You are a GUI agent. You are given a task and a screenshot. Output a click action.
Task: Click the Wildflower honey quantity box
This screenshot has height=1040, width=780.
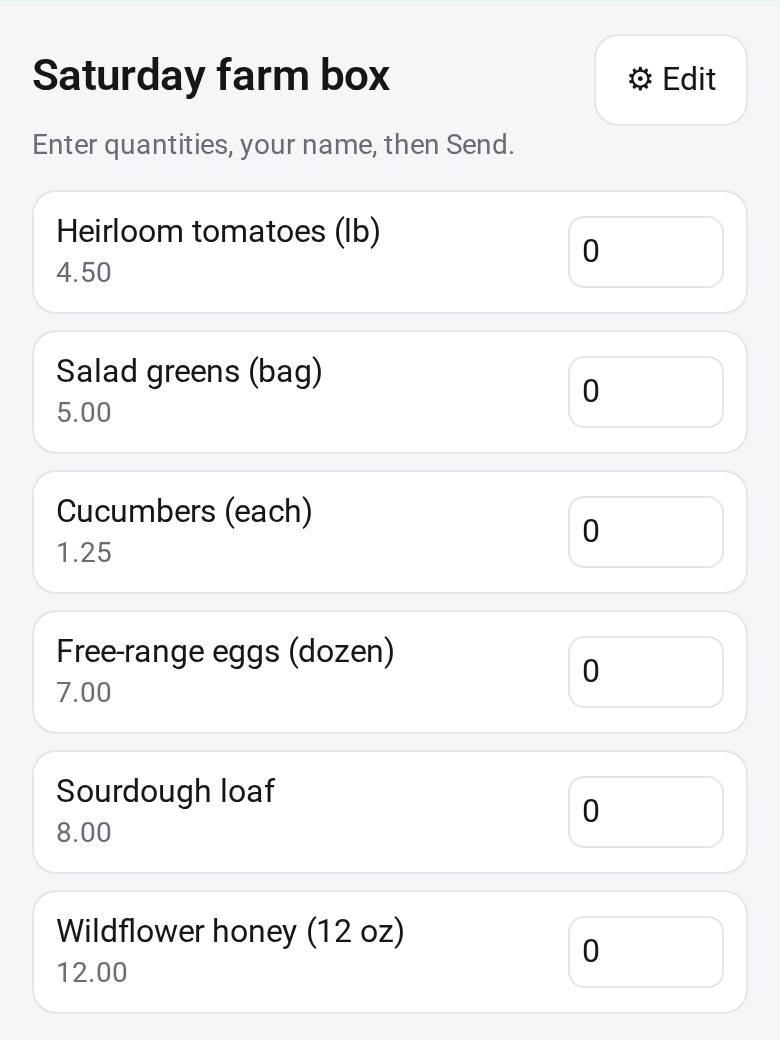(x=645, y=952)
